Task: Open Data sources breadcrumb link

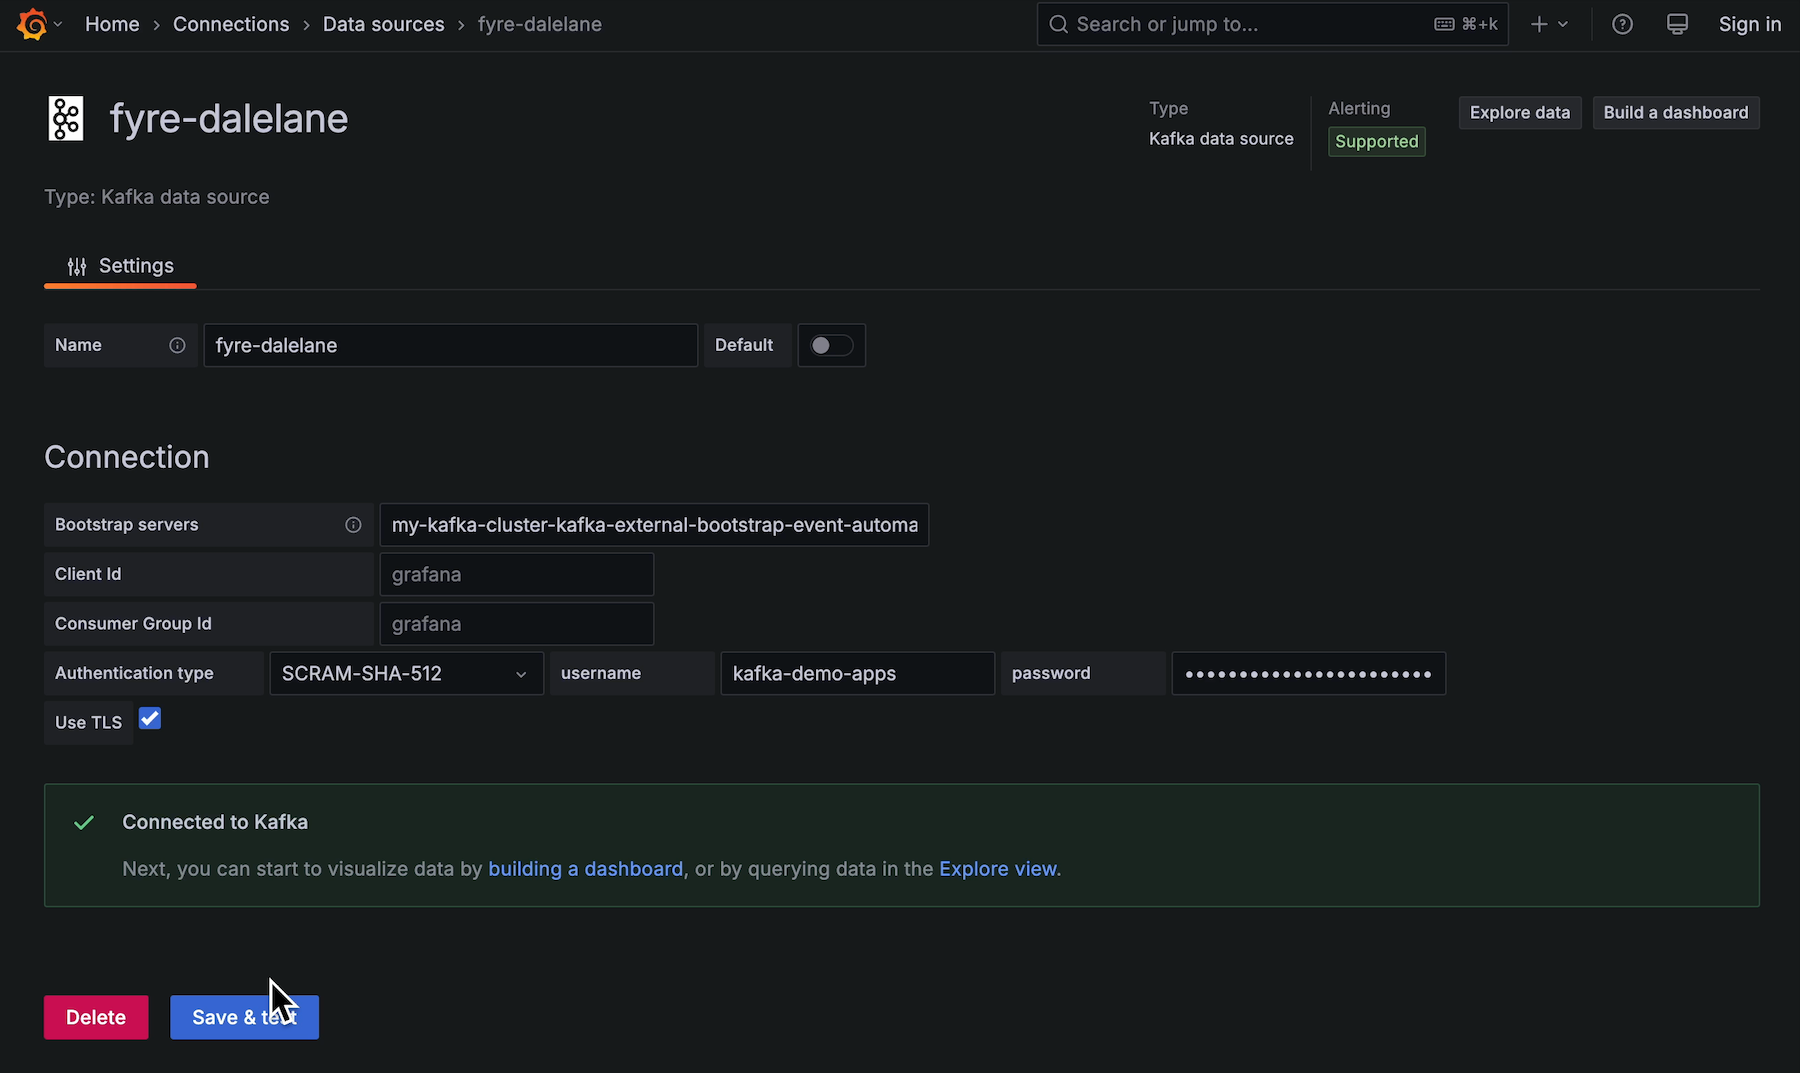Action: point(383,24)
